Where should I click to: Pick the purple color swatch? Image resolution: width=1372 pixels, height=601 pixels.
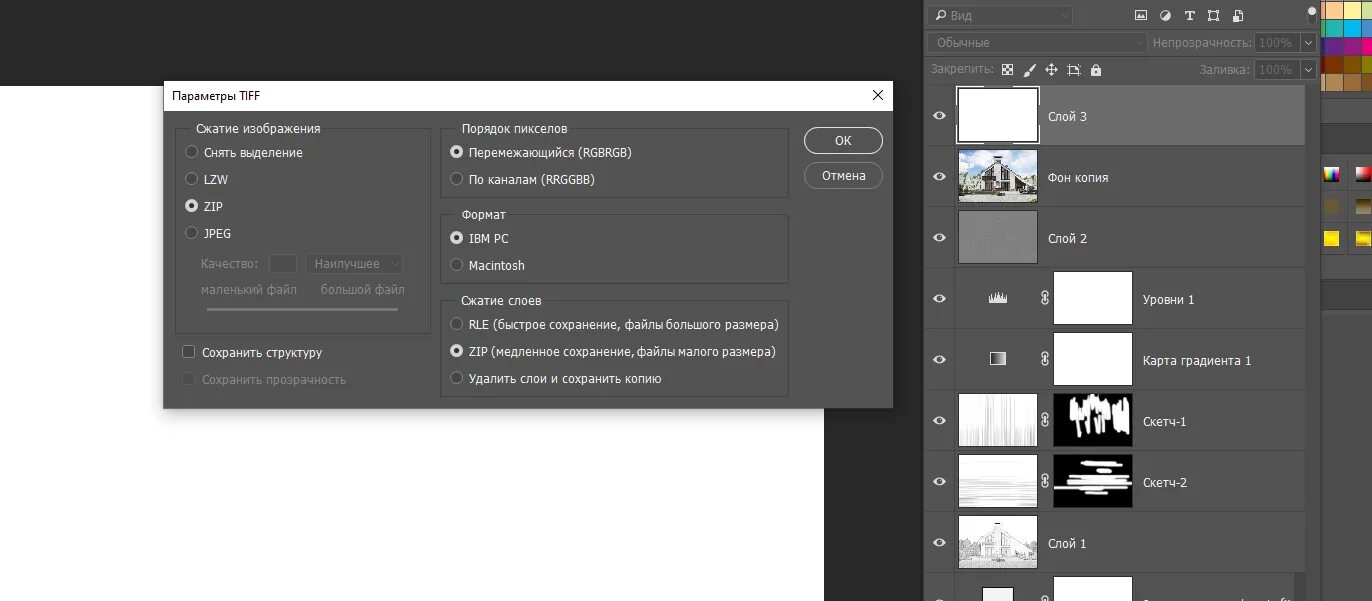pos(1332,46)
